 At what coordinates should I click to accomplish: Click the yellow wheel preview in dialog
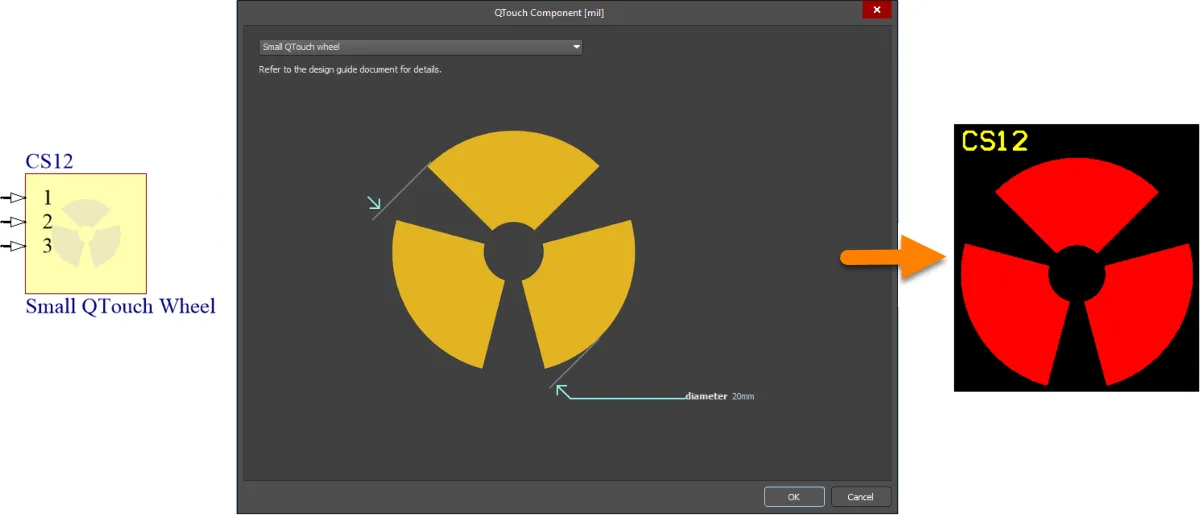513,250
